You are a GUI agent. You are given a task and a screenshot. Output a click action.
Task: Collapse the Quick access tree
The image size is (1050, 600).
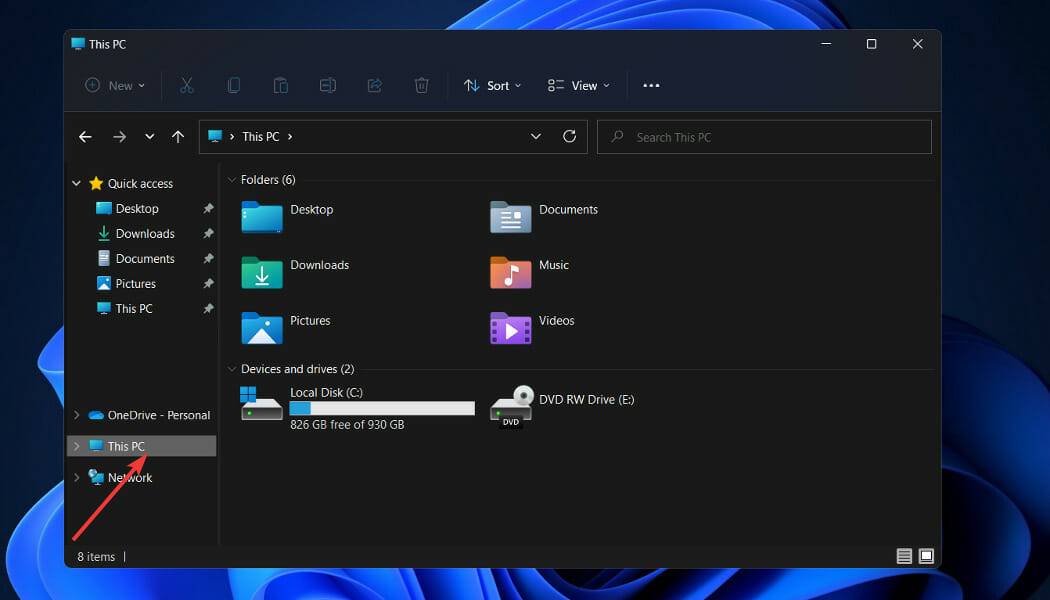pos(77,184)
